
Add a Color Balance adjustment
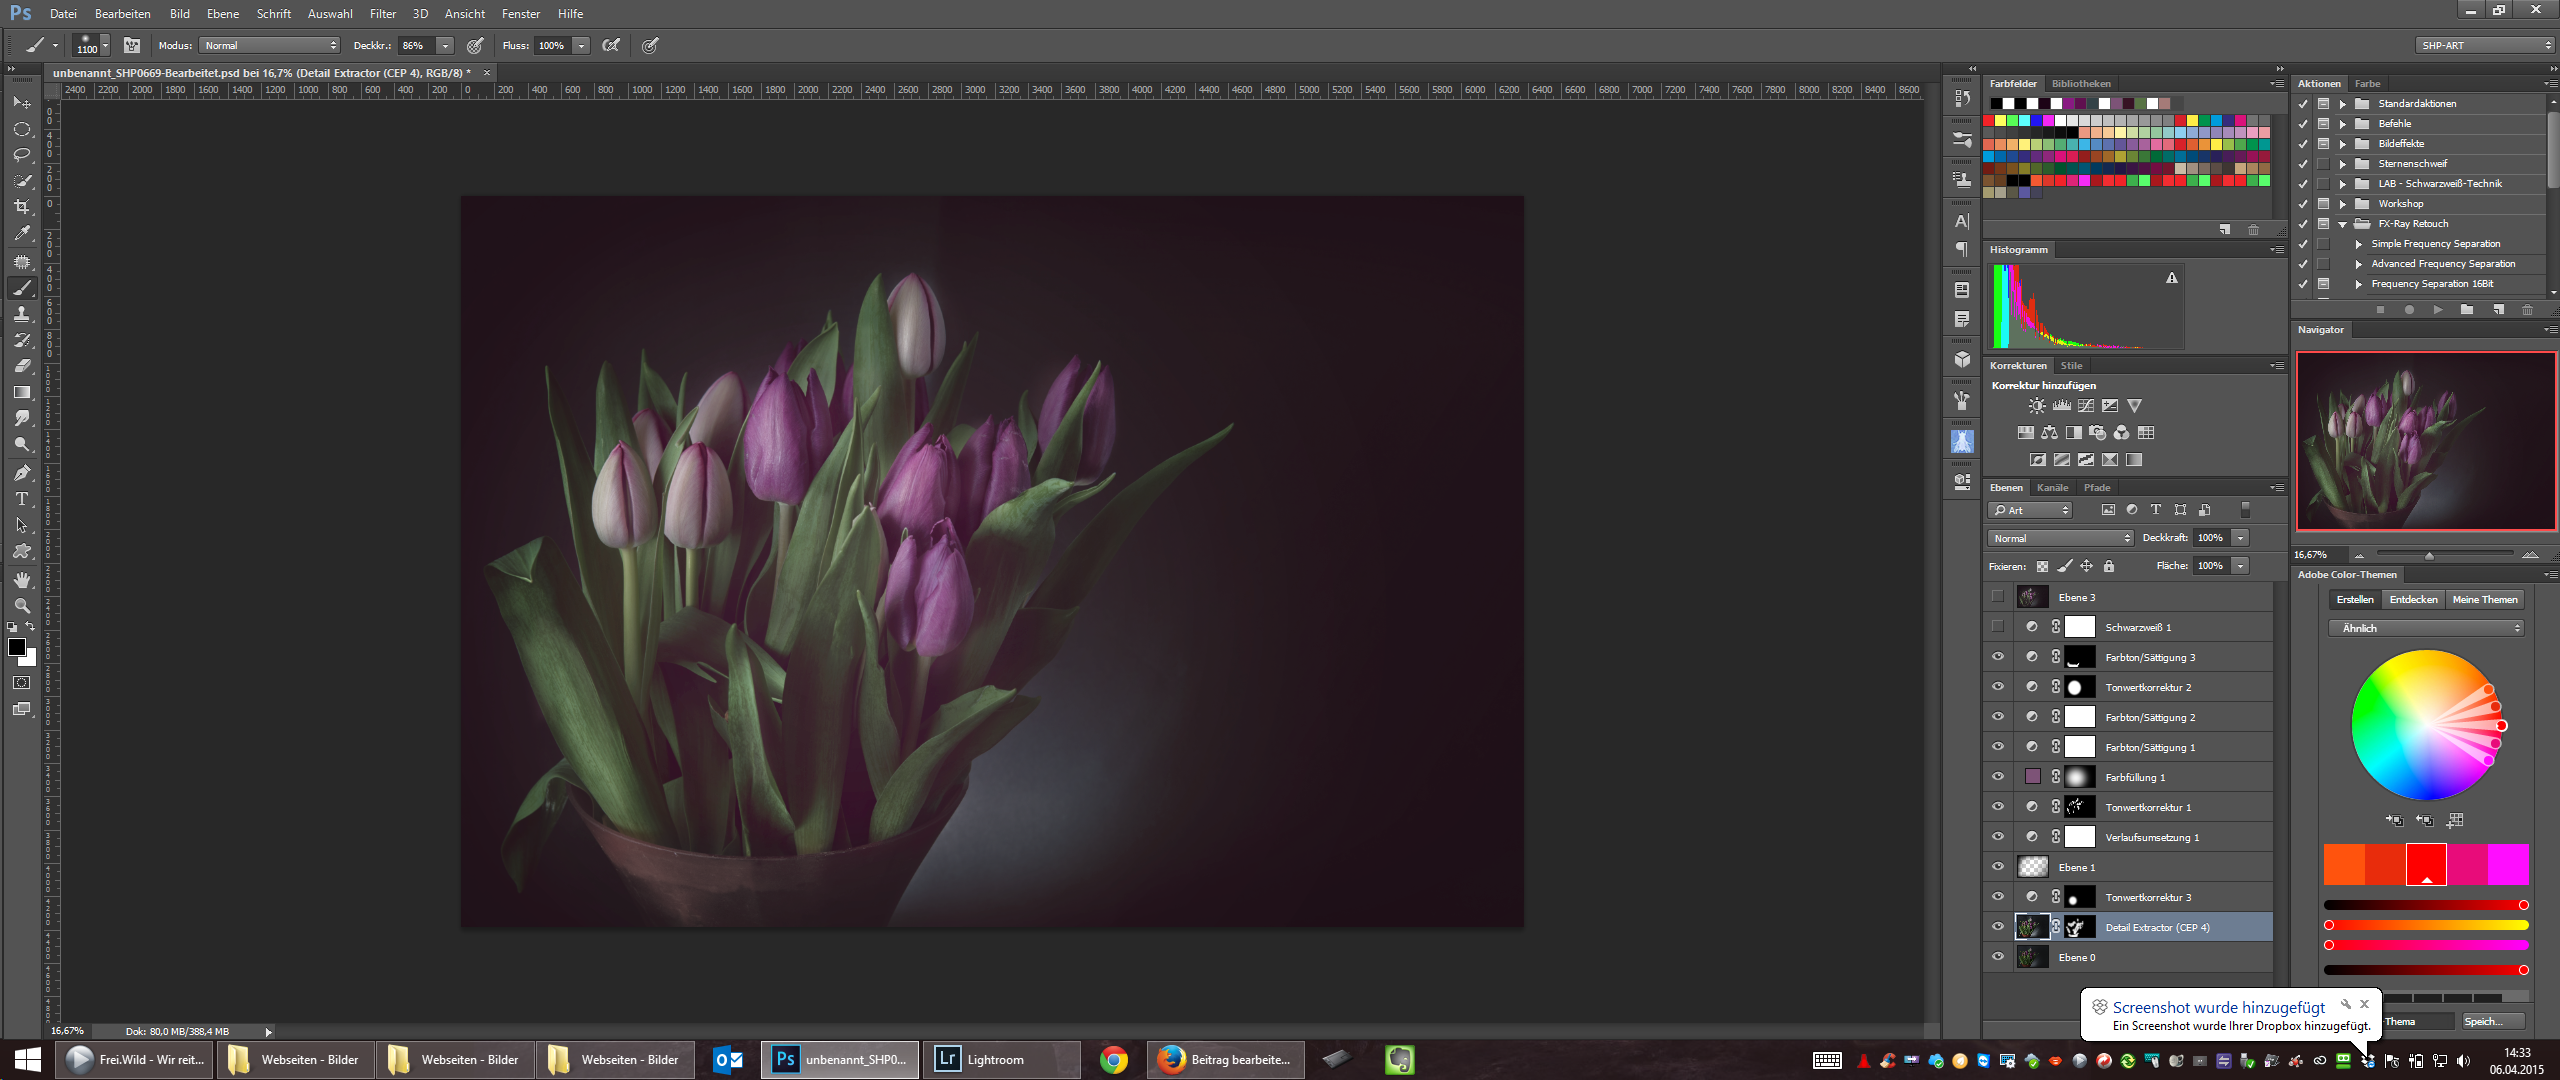(2049, 433)
